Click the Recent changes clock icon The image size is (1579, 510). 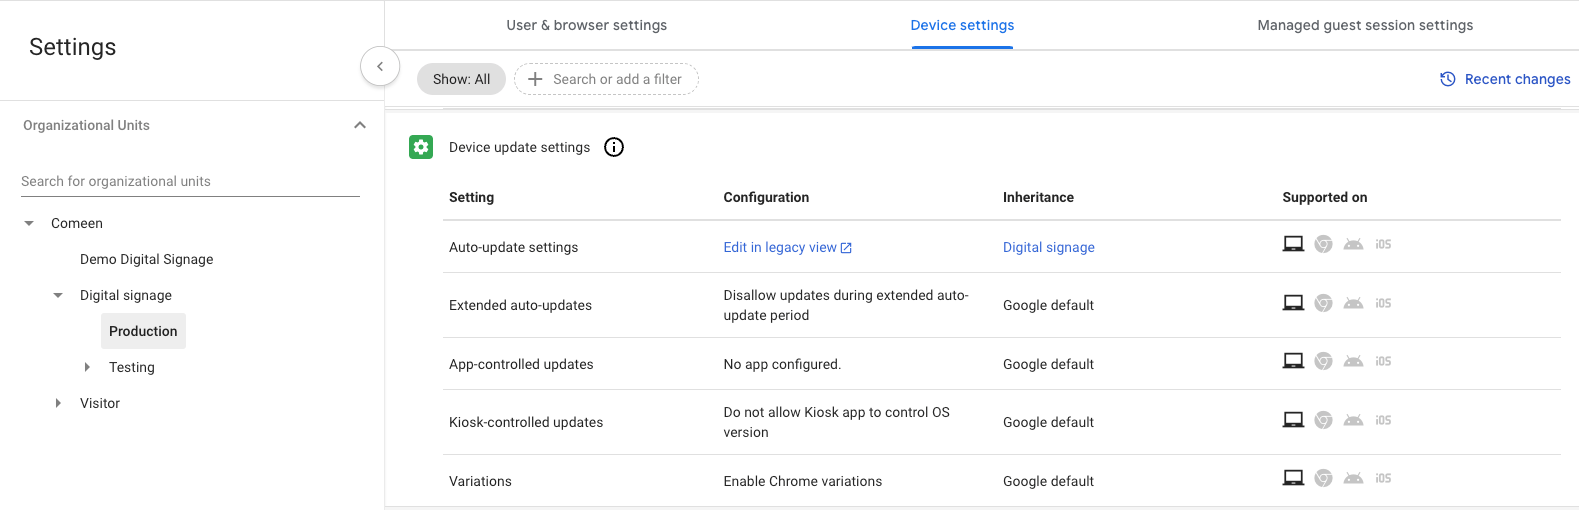coord(1447,79)
